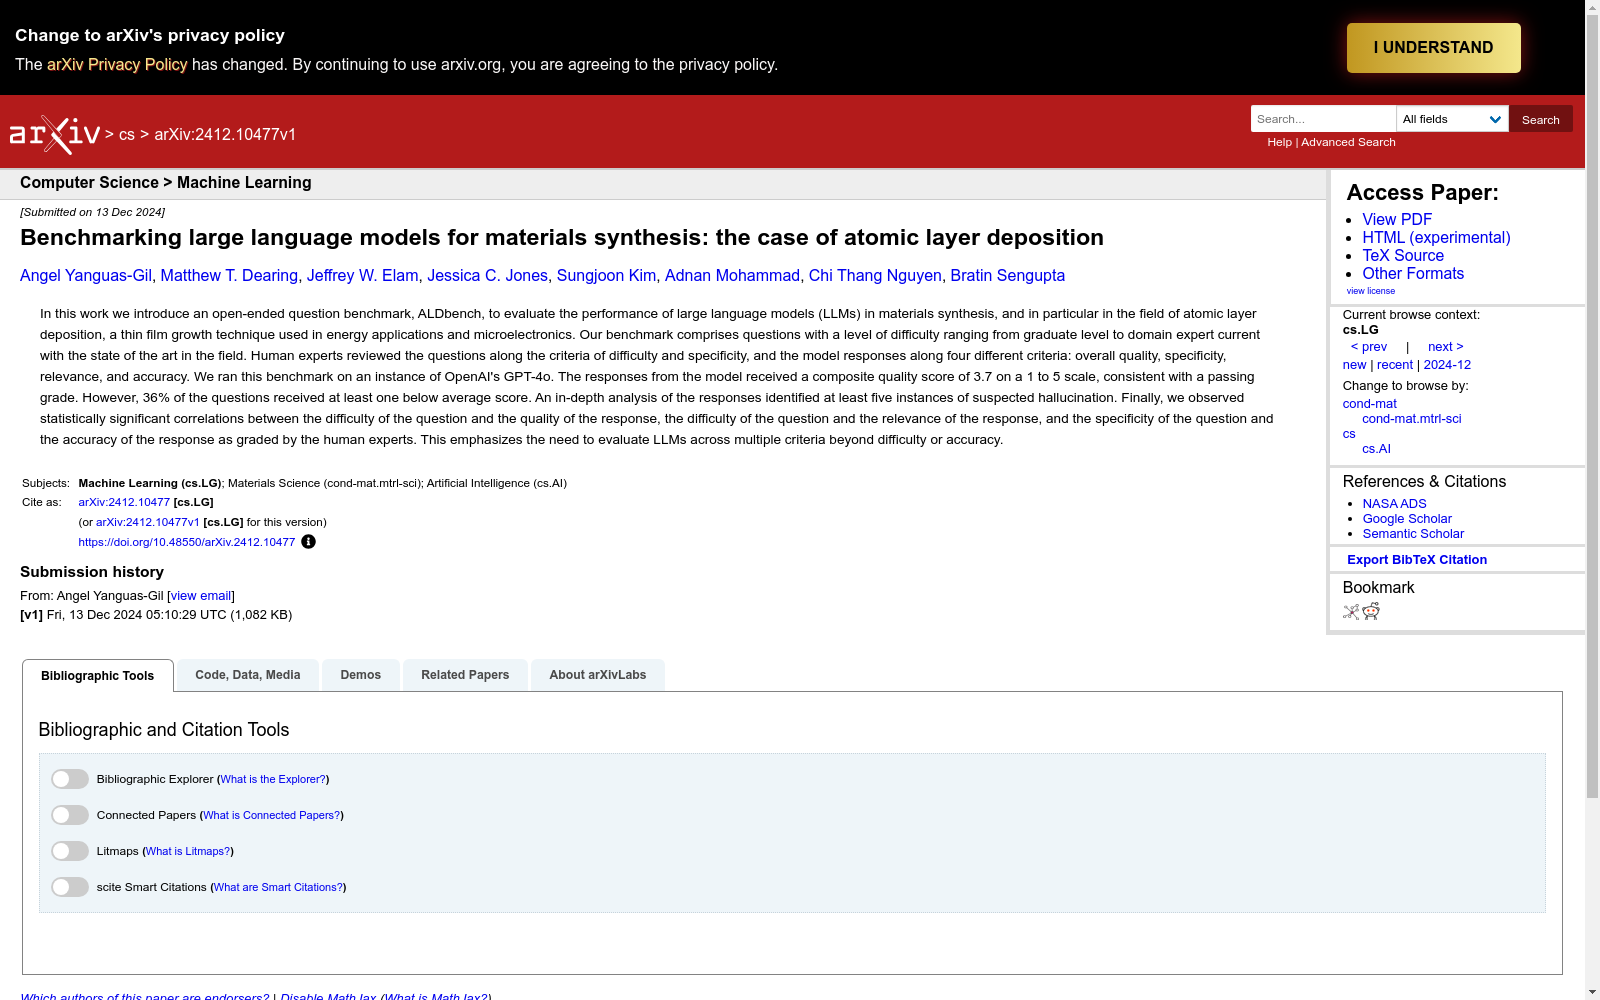Select the Bibliographic Tools tab
Viewport: 1600px width, 1000px height.
tap(98, 676)
